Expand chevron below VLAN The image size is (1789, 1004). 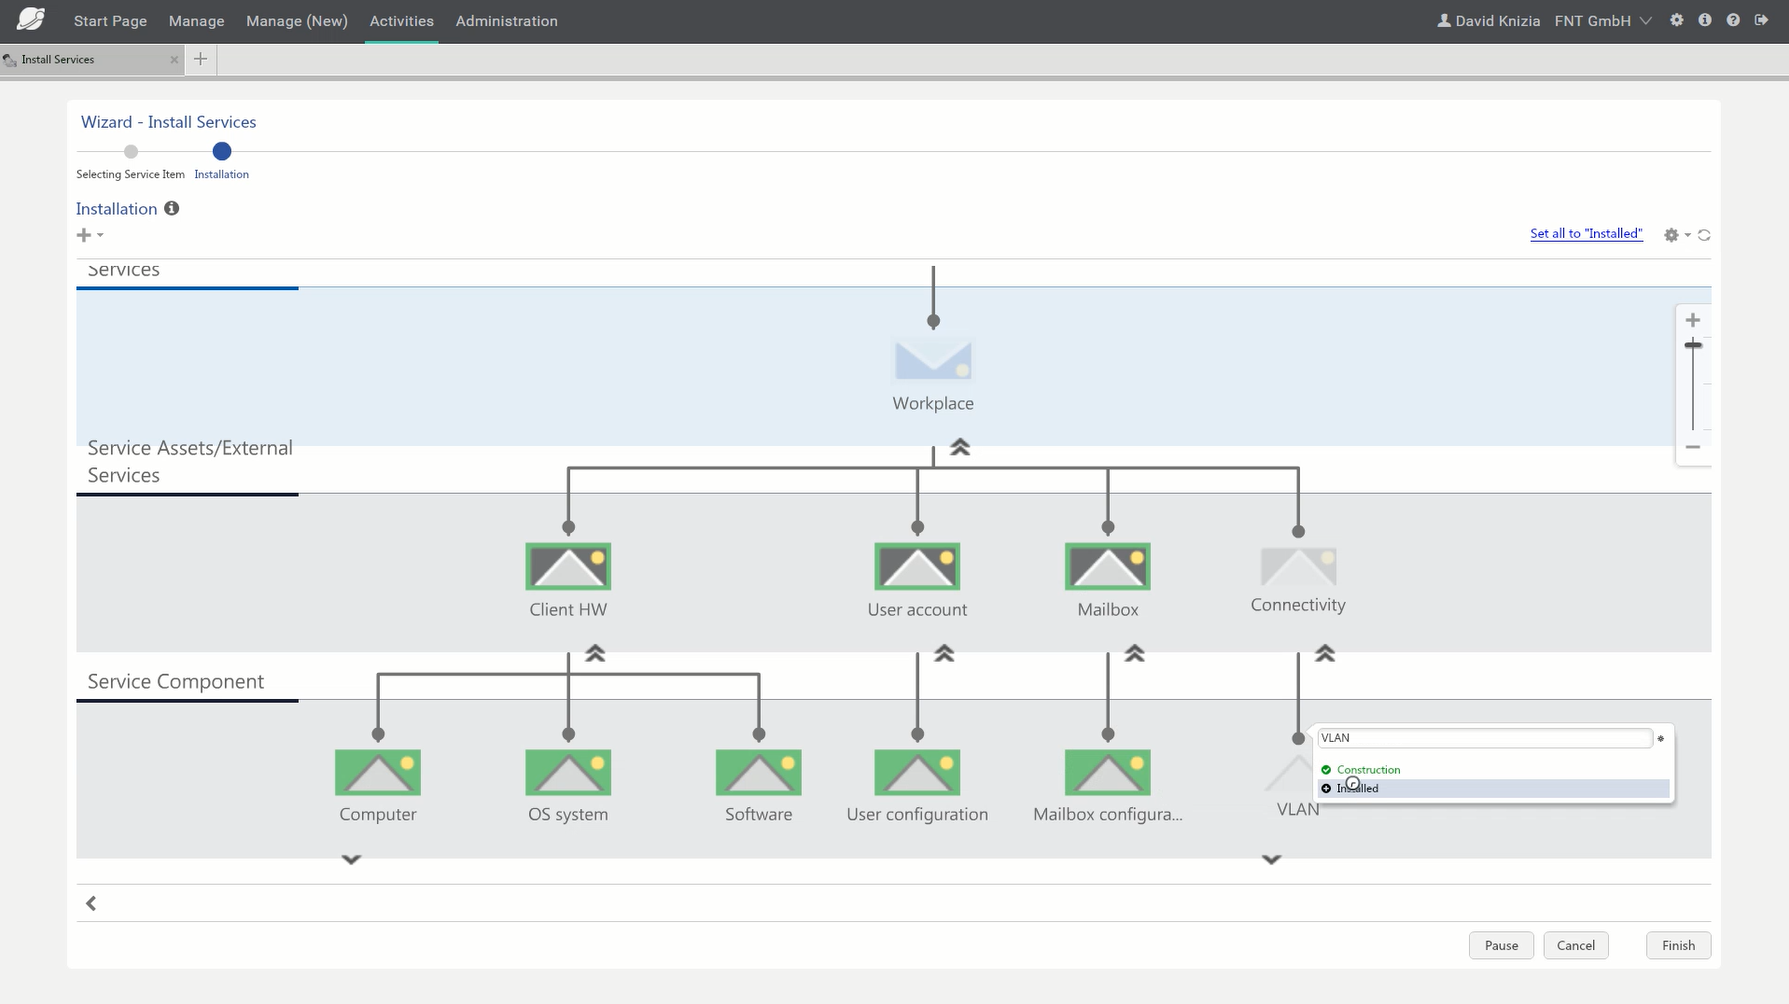[x=1271, y=859]
